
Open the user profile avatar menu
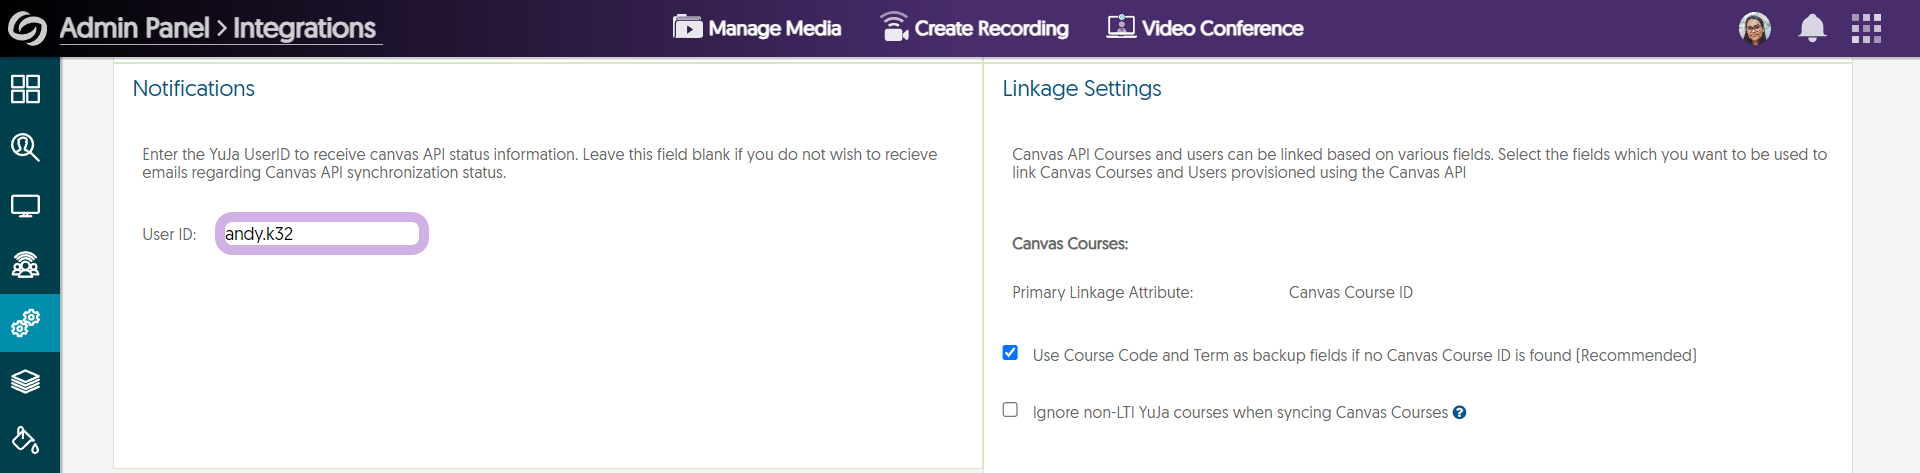click(x=1755, y=28)
